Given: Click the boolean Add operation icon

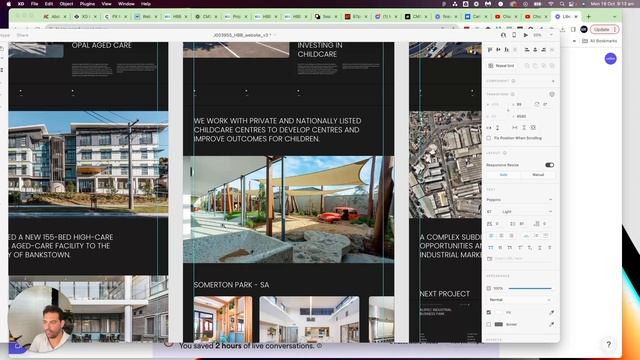Looking at the screenshot, I should (x=527, y=66).
